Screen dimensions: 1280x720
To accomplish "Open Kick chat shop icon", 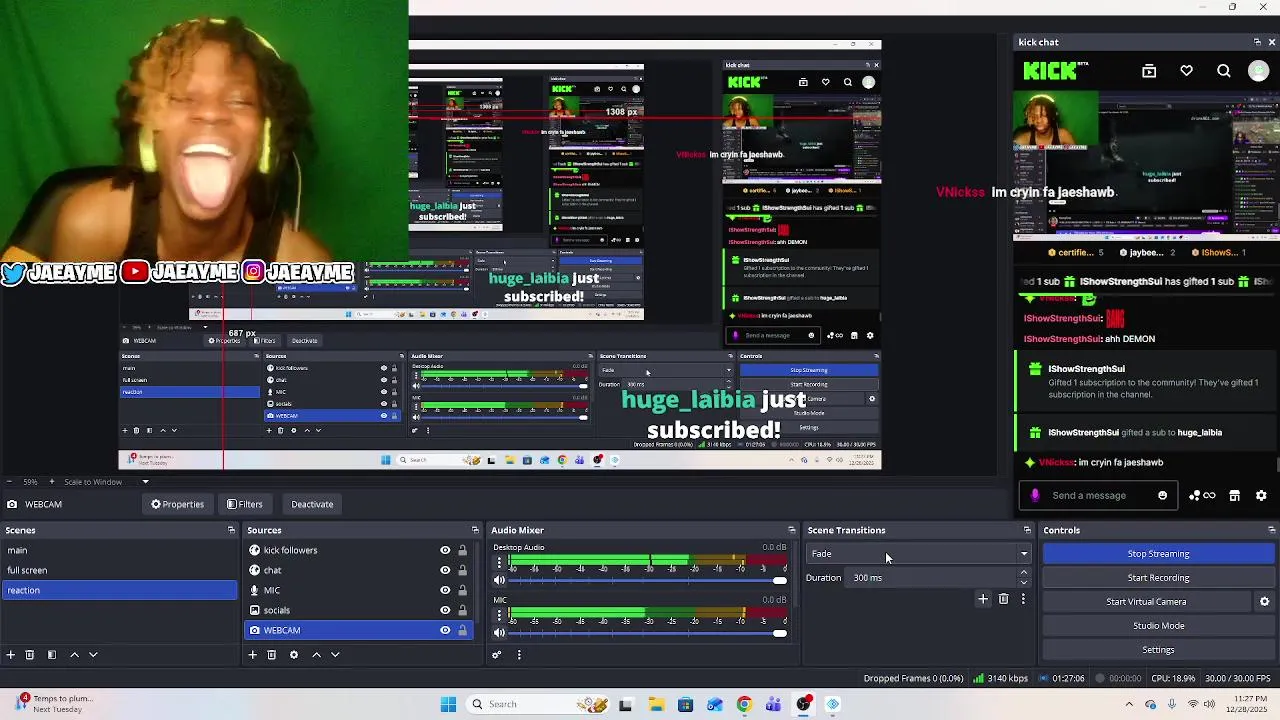I will pos(1234,496).
